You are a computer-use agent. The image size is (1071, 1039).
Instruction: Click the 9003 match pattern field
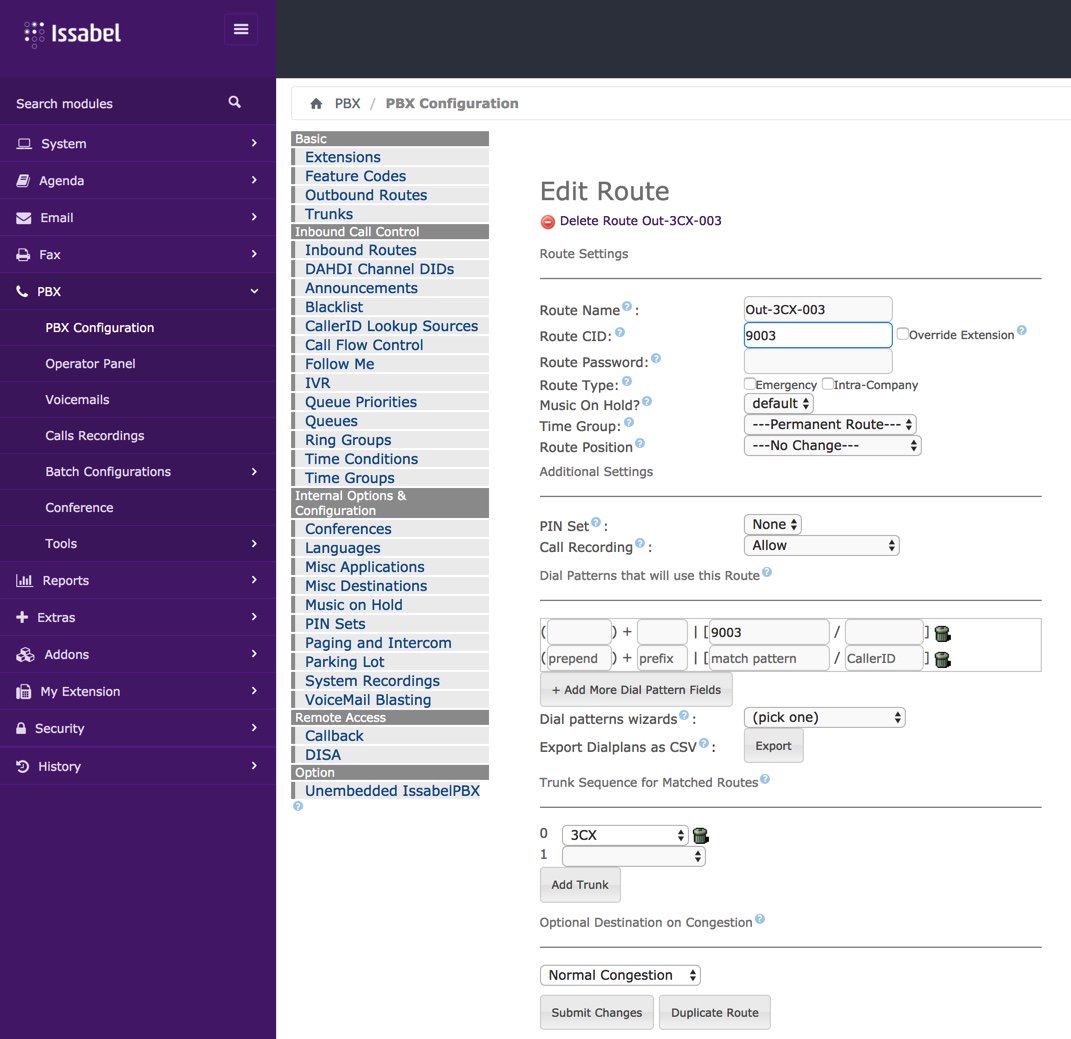[768, 633]
